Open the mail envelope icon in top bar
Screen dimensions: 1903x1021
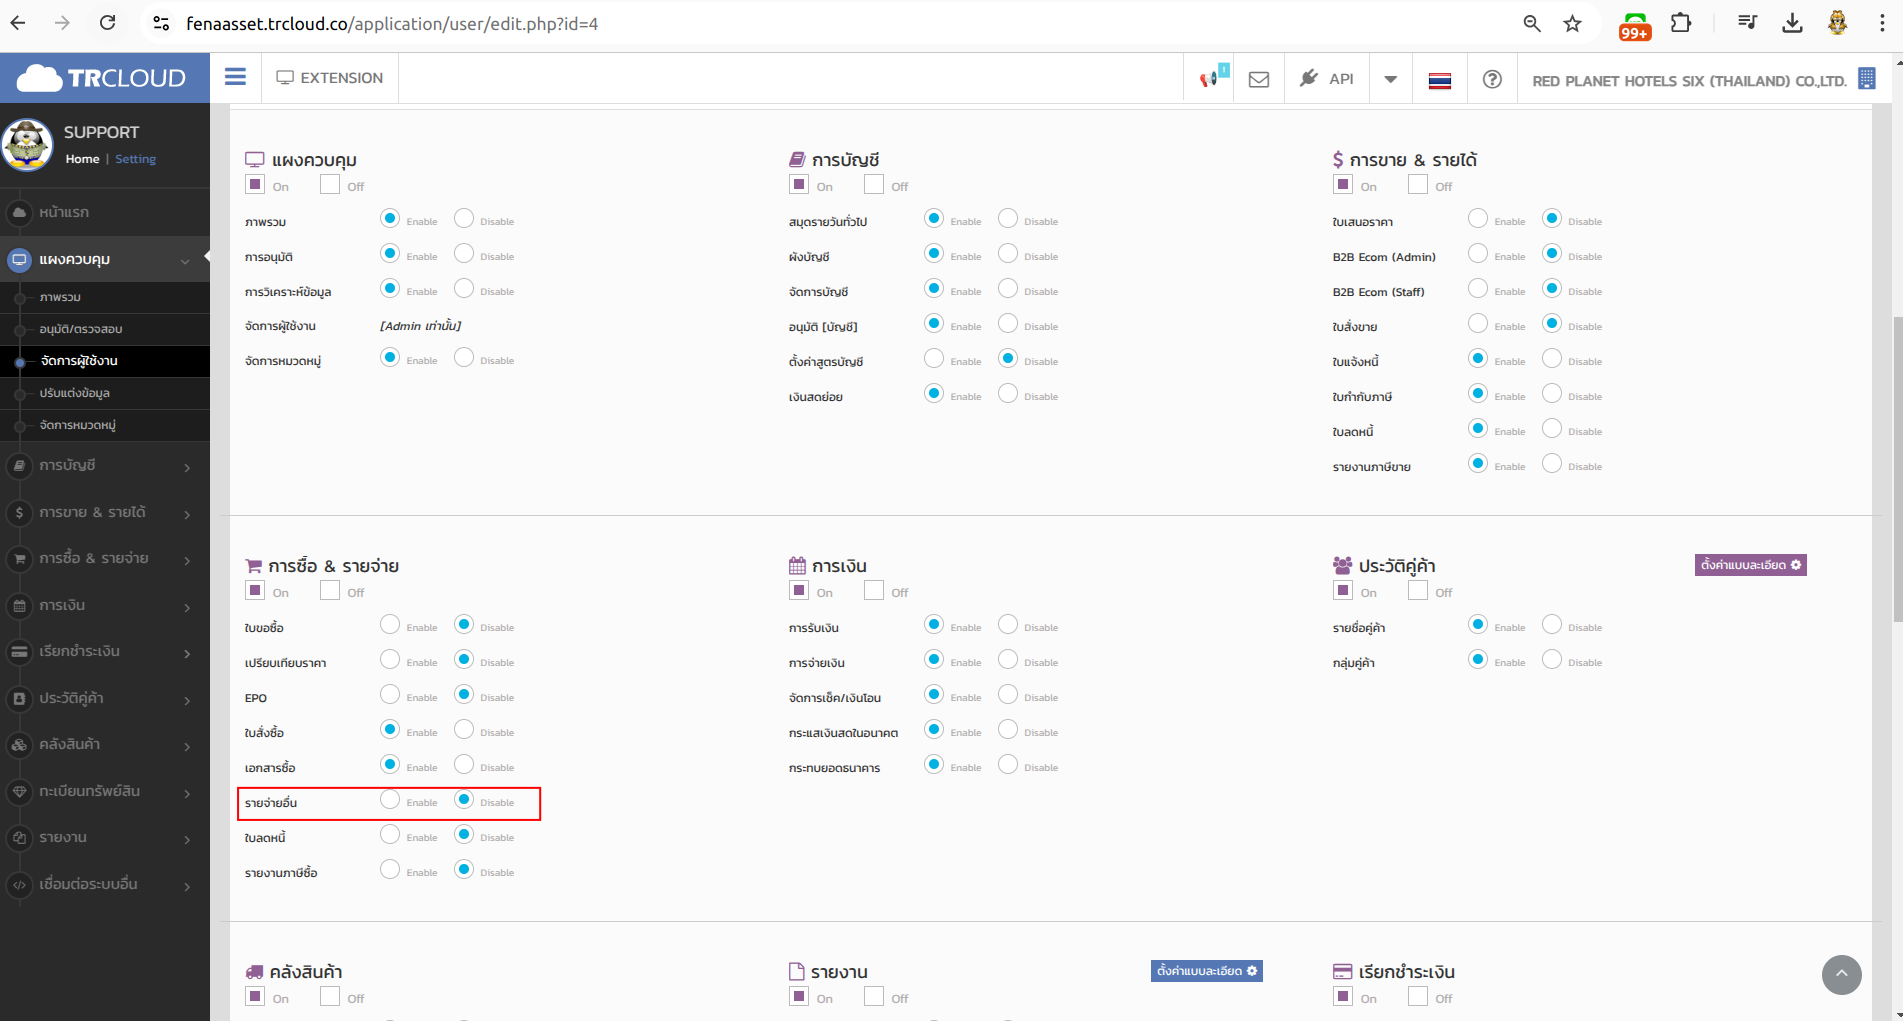1259,79
